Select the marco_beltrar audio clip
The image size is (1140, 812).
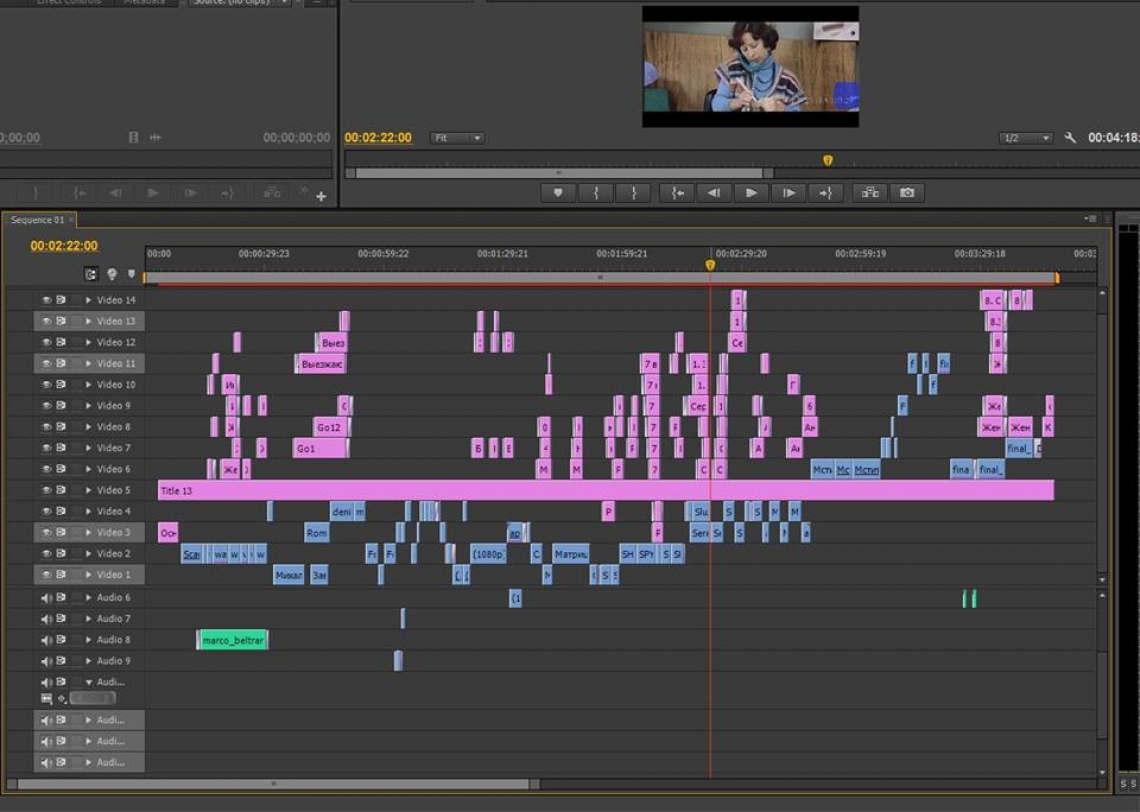click(x=233, y=640)
